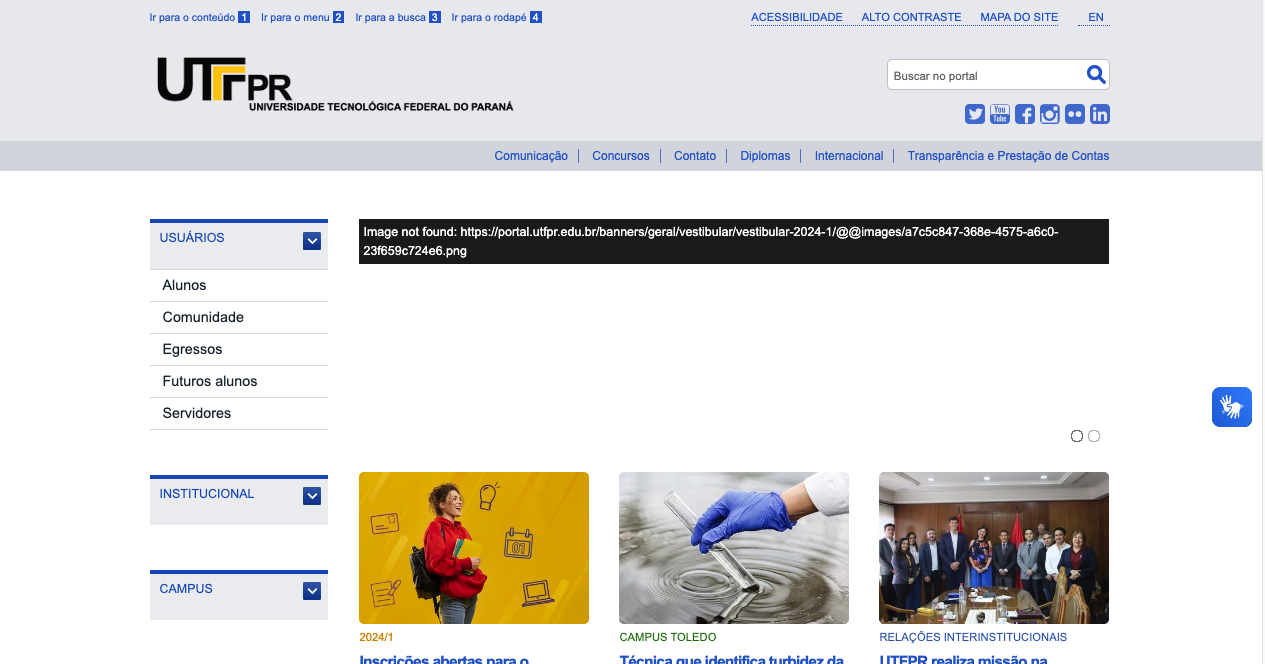Image resolution: width=1265 pixels, height=664 pixels.
Task: Click the UTFPR logo
Action: click(x=335, y=84)
